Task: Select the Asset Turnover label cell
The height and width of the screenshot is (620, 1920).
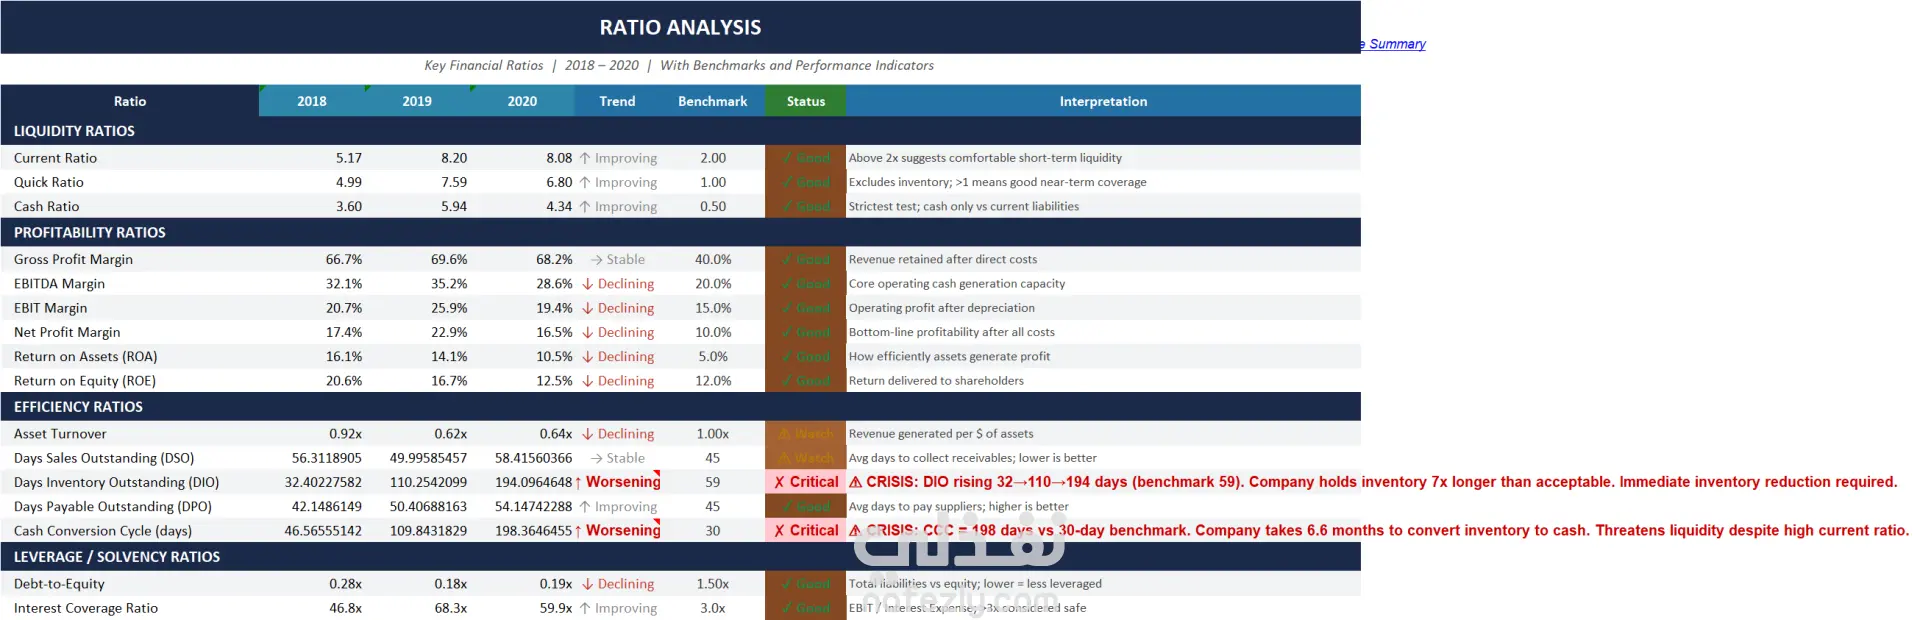Action: click(130, 434)
